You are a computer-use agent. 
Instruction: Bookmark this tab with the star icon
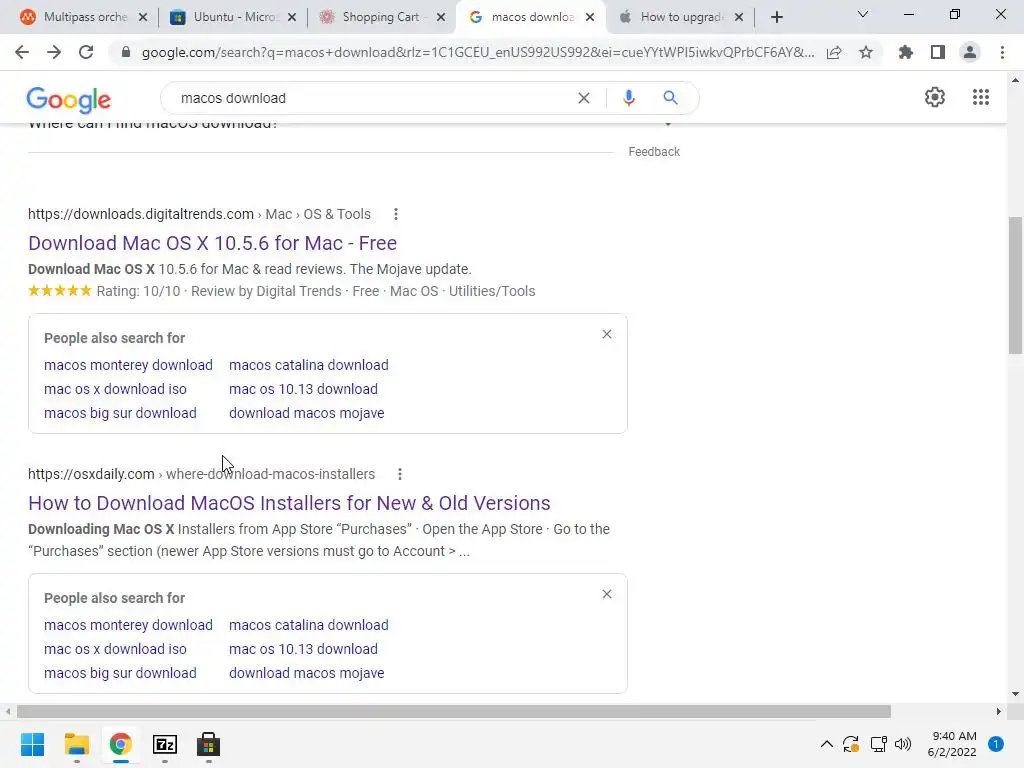866,52
